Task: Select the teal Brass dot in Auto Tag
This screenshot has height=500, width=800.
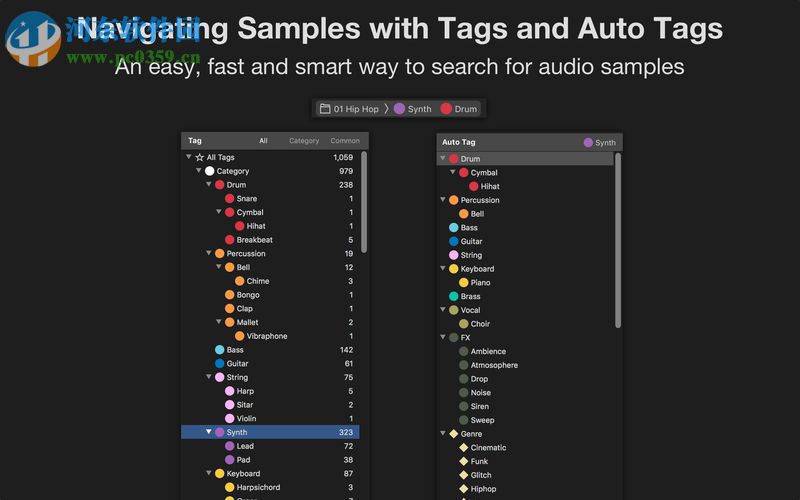Action: click(x=454, y=296)
